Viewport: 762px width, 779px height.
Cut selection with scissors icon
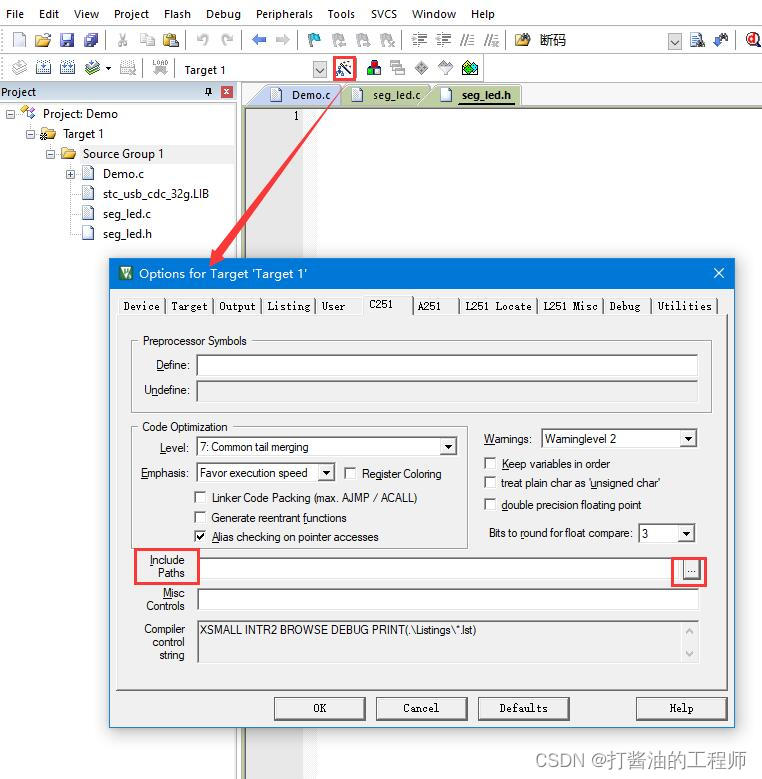(x=123, y=40)
